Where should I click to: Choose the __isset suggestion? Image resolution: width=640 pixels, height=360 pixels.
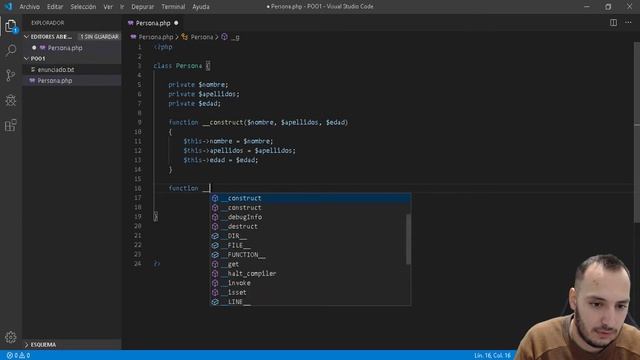310,292
